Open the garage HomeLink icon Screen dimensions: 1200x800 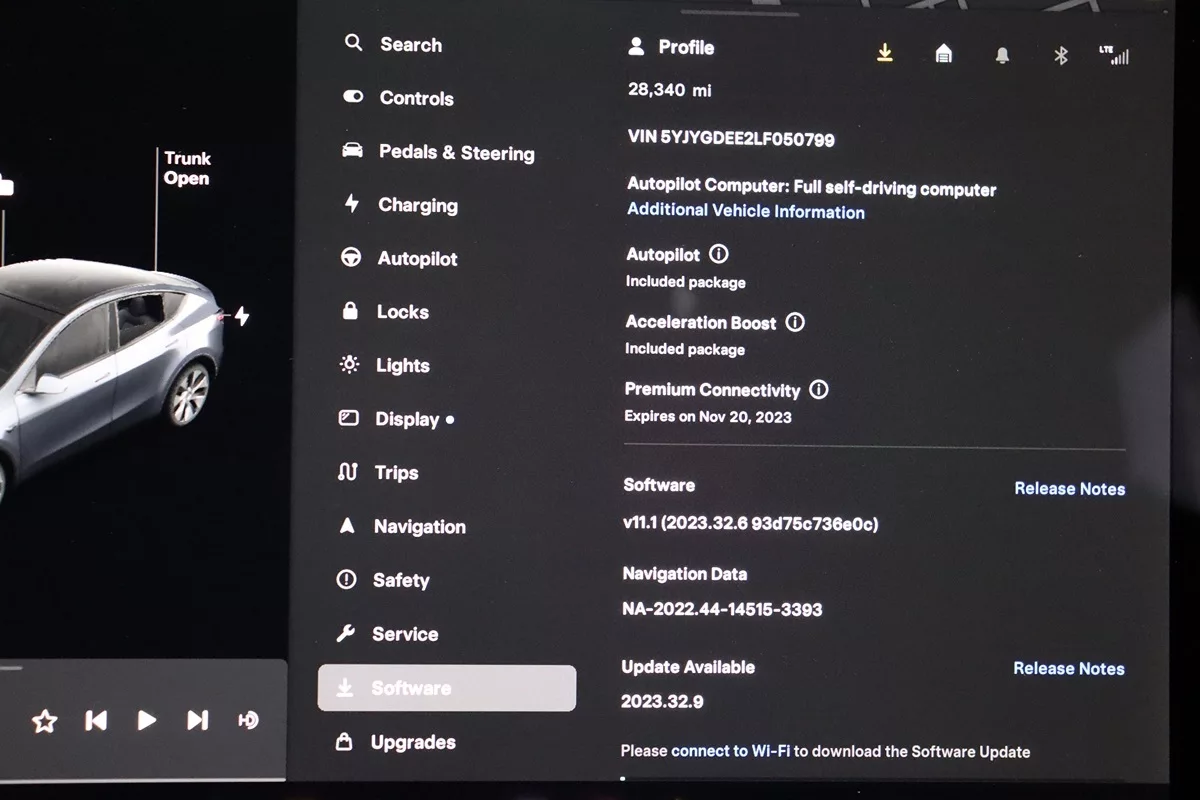[x=943, y=54]
